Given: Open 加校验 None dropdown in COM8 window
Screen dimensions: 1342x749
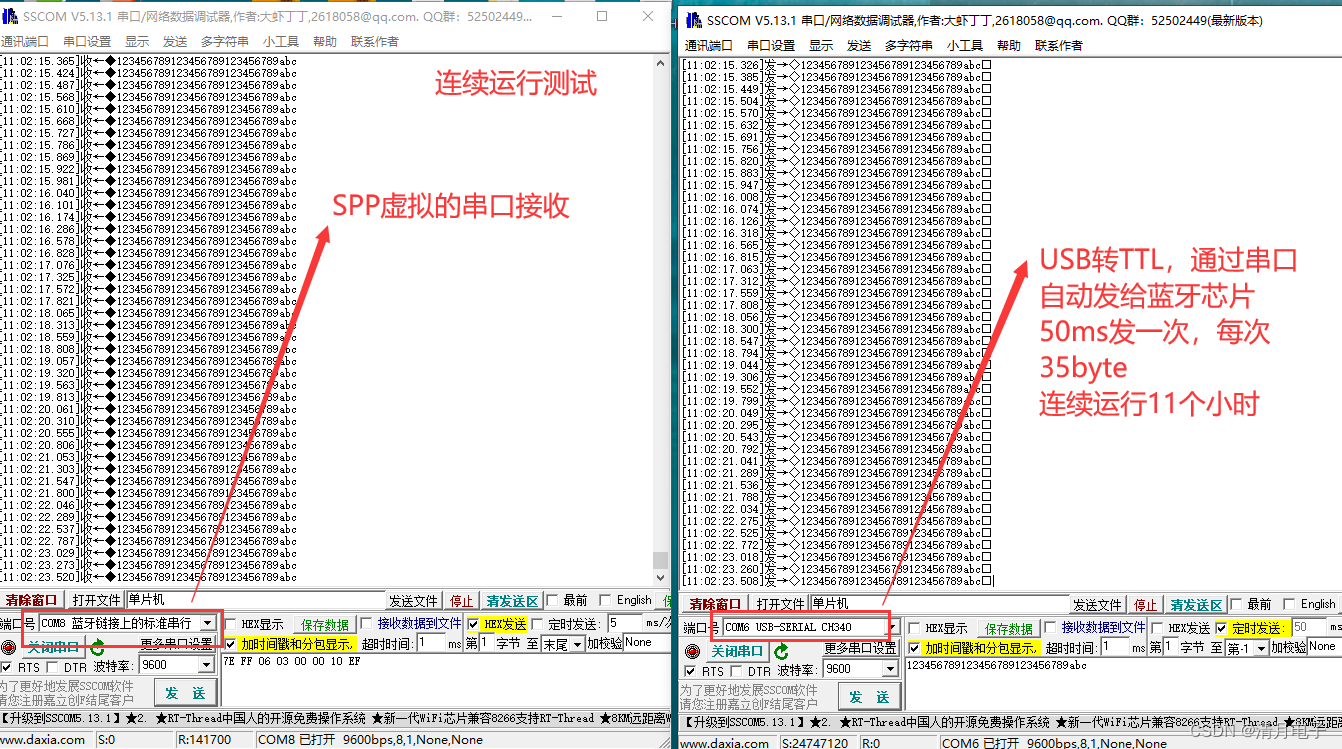Looking at the screenshot, I should click(646, 643).
